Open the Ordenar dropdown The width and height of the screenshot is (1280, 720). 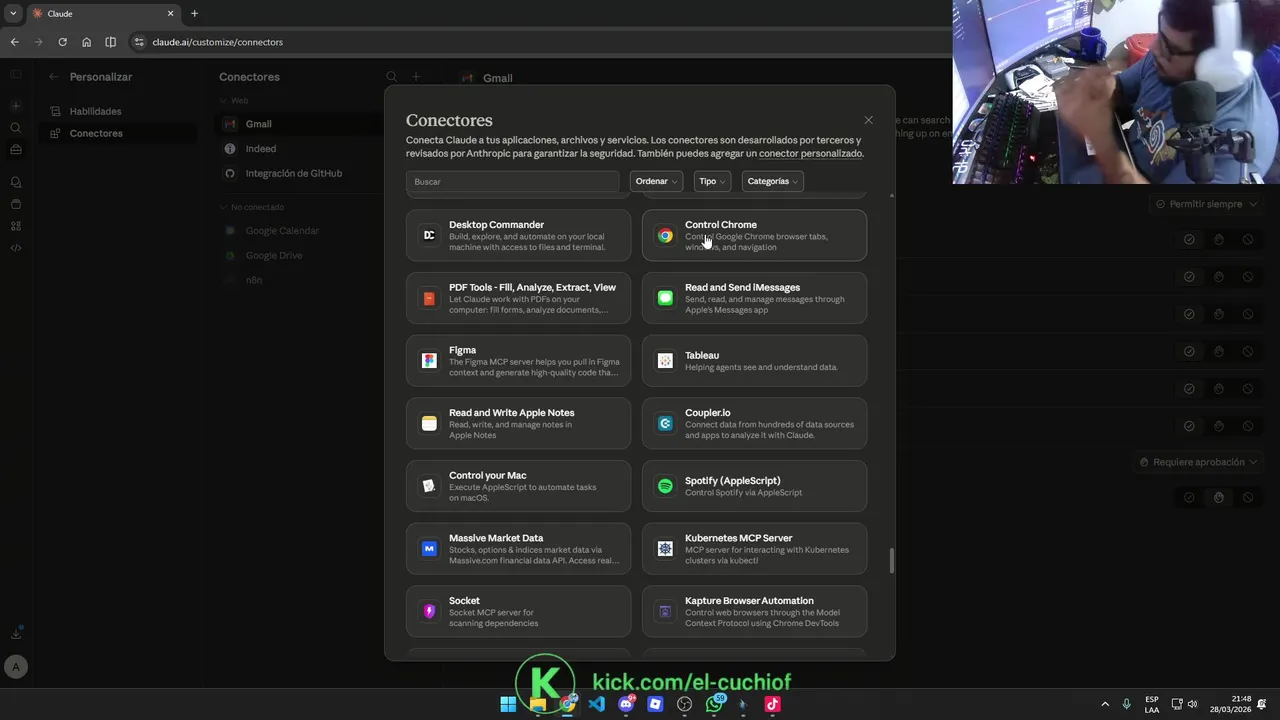point(656,181)
